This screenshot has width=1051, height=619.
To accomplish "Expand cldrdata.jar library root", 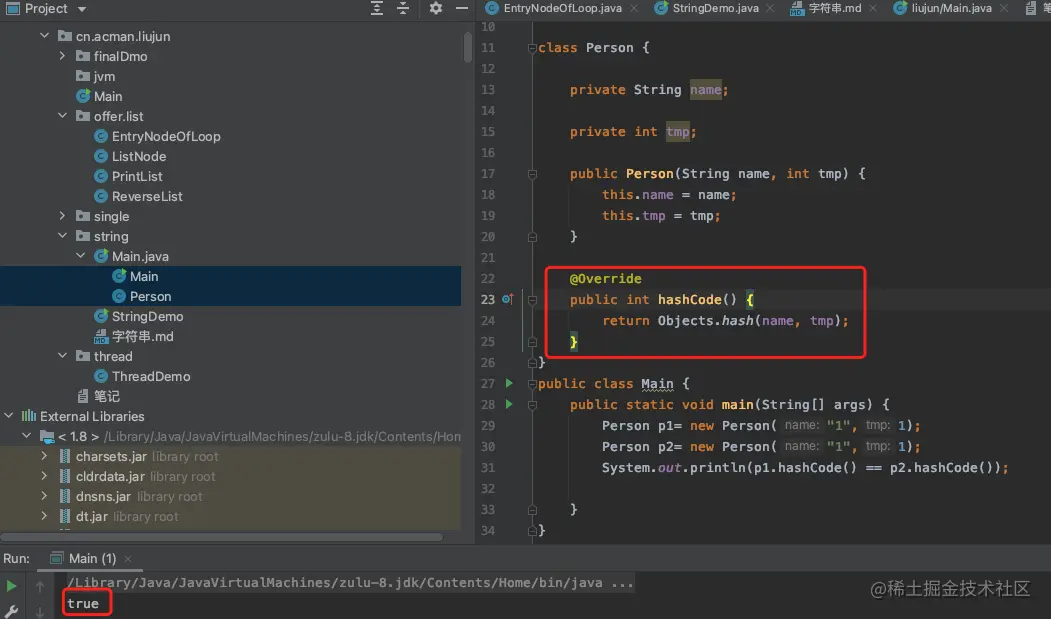I will (44, 476).
